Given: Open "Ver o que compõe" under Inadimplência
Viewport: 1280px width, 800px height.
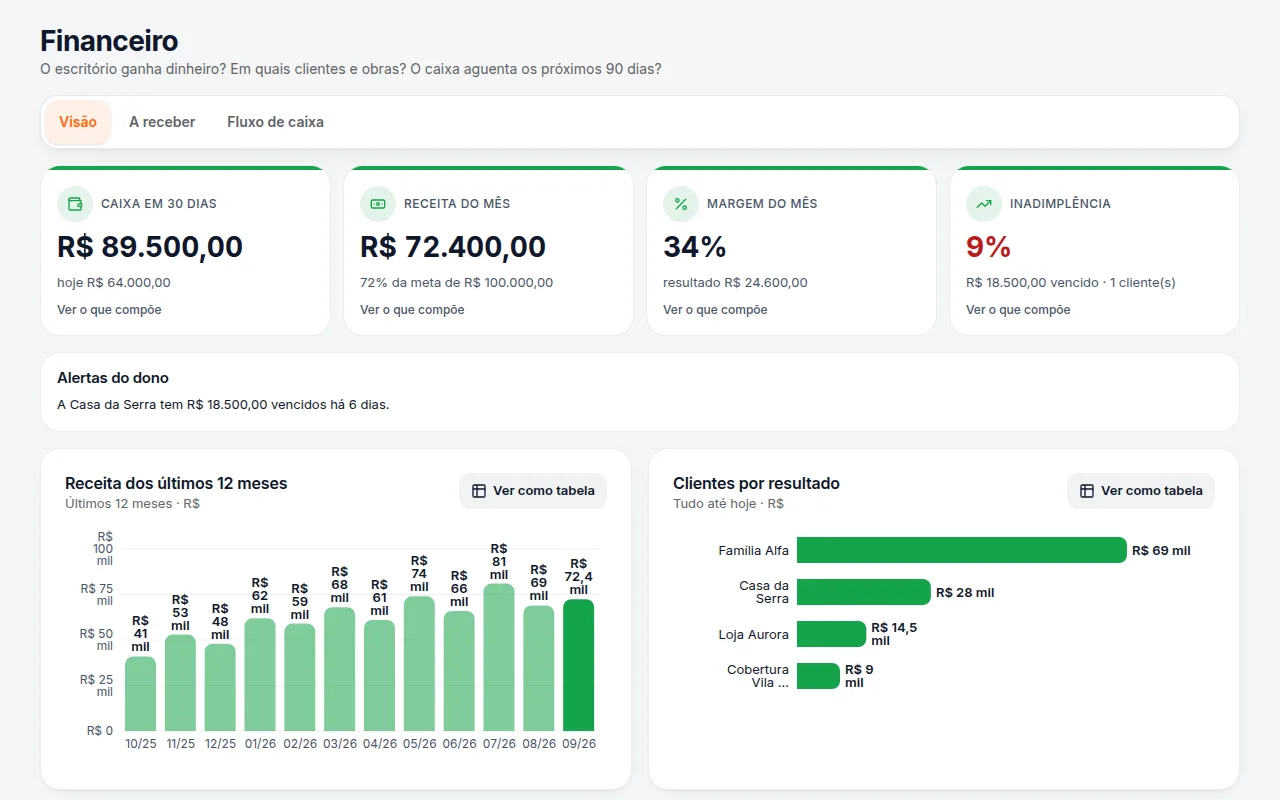Looking at the screenshot, I should point(1018,310).
